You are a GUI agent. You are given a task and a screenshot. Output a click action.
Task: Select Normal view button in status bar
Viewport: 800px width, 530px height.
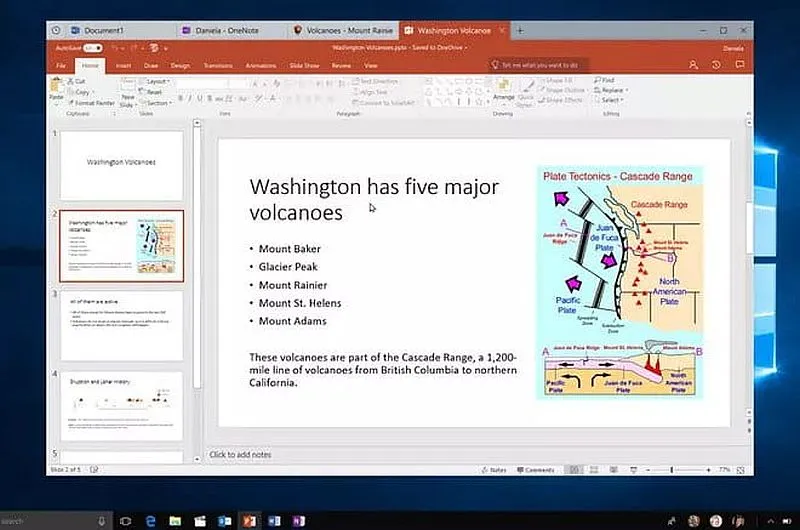pos(574,470)
